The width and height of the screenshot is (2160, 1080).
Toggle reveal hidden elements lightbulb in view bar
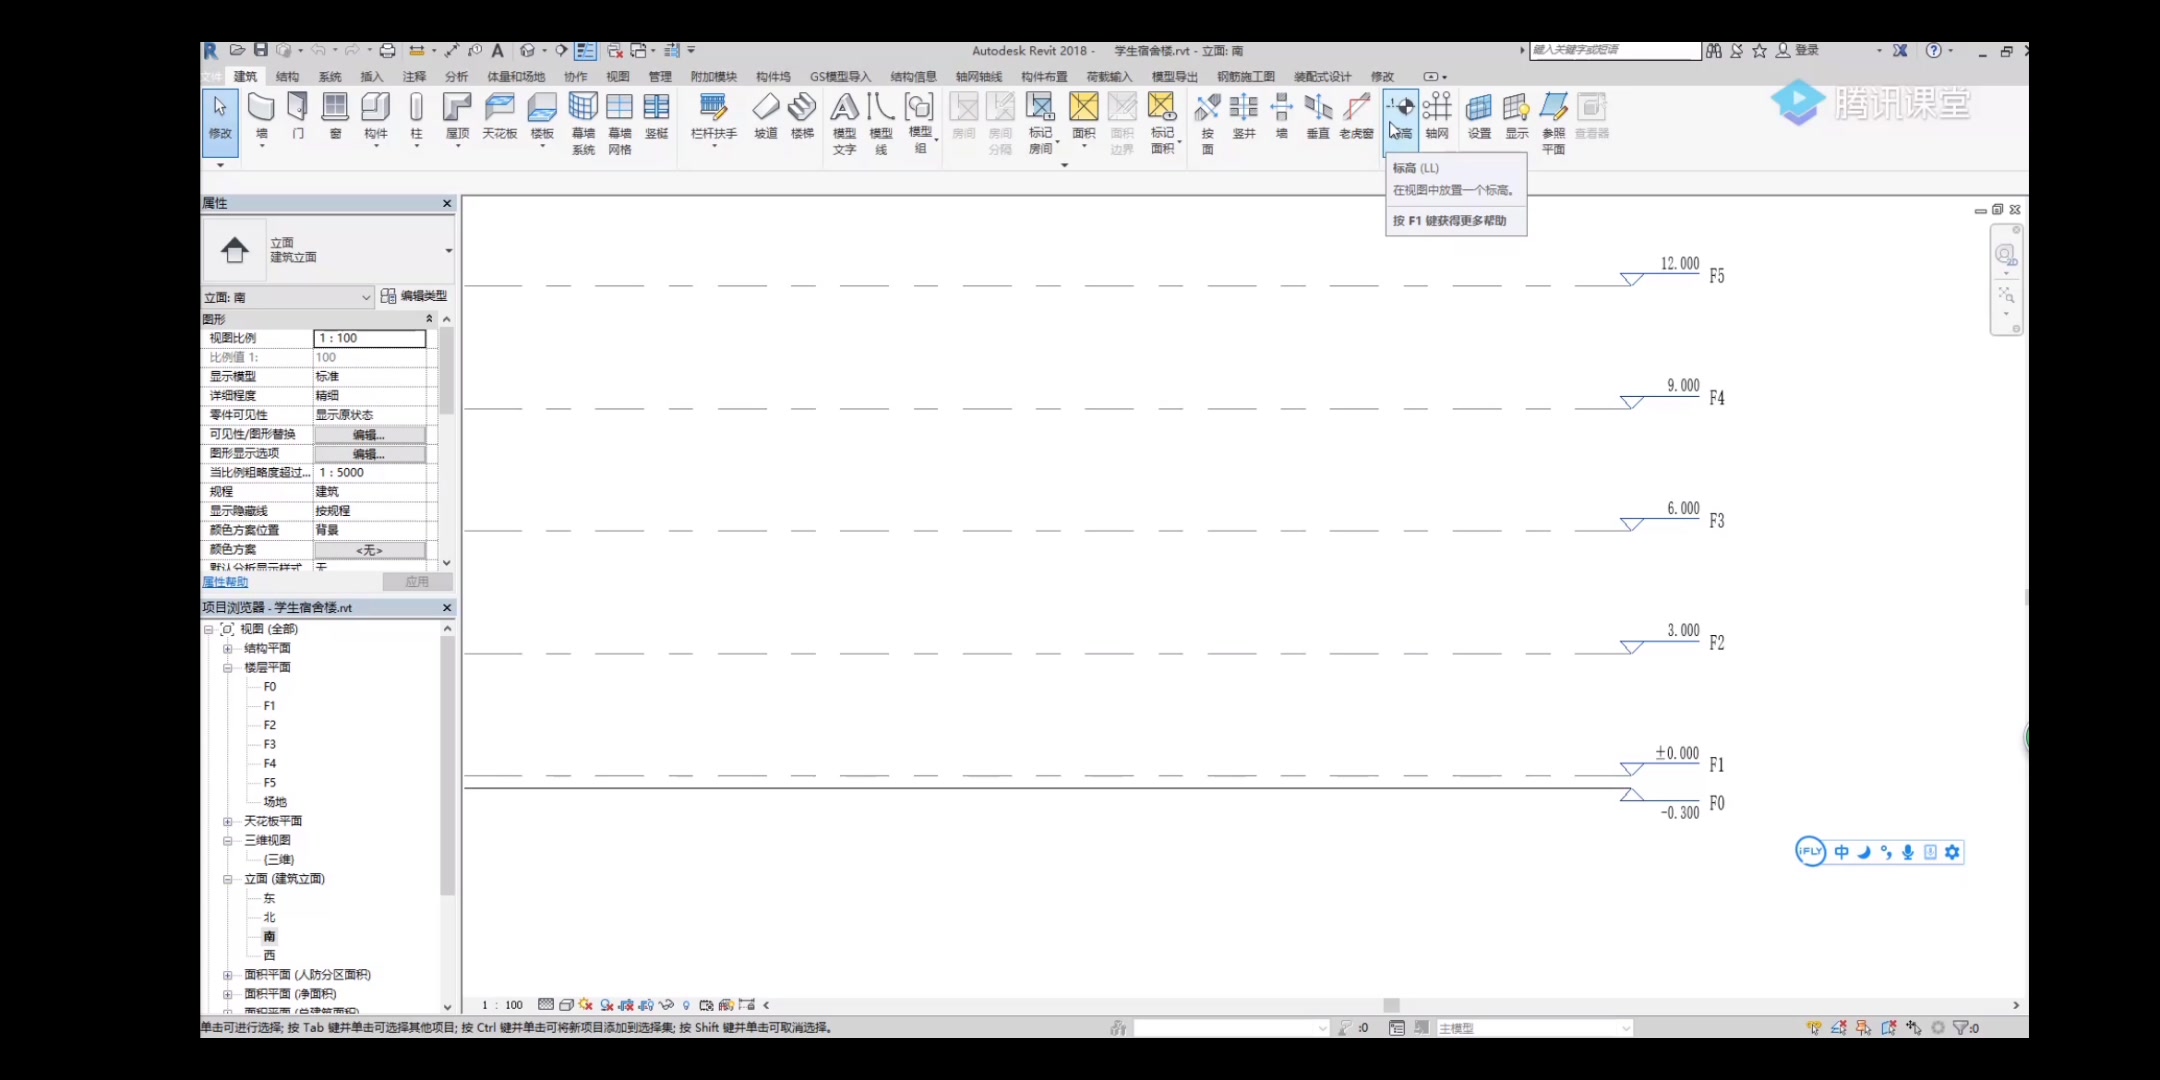point(686,1005)
